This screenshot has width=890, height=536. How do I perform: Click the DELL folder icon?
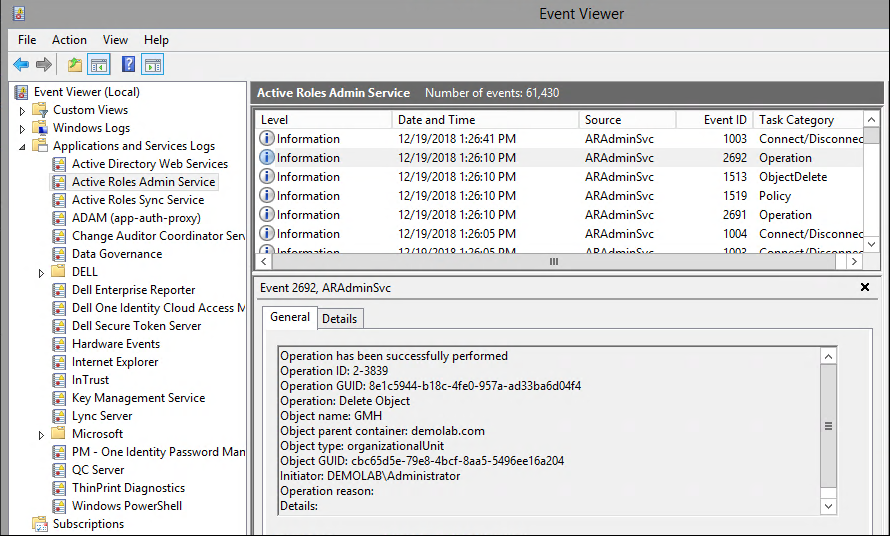(58, 271)
